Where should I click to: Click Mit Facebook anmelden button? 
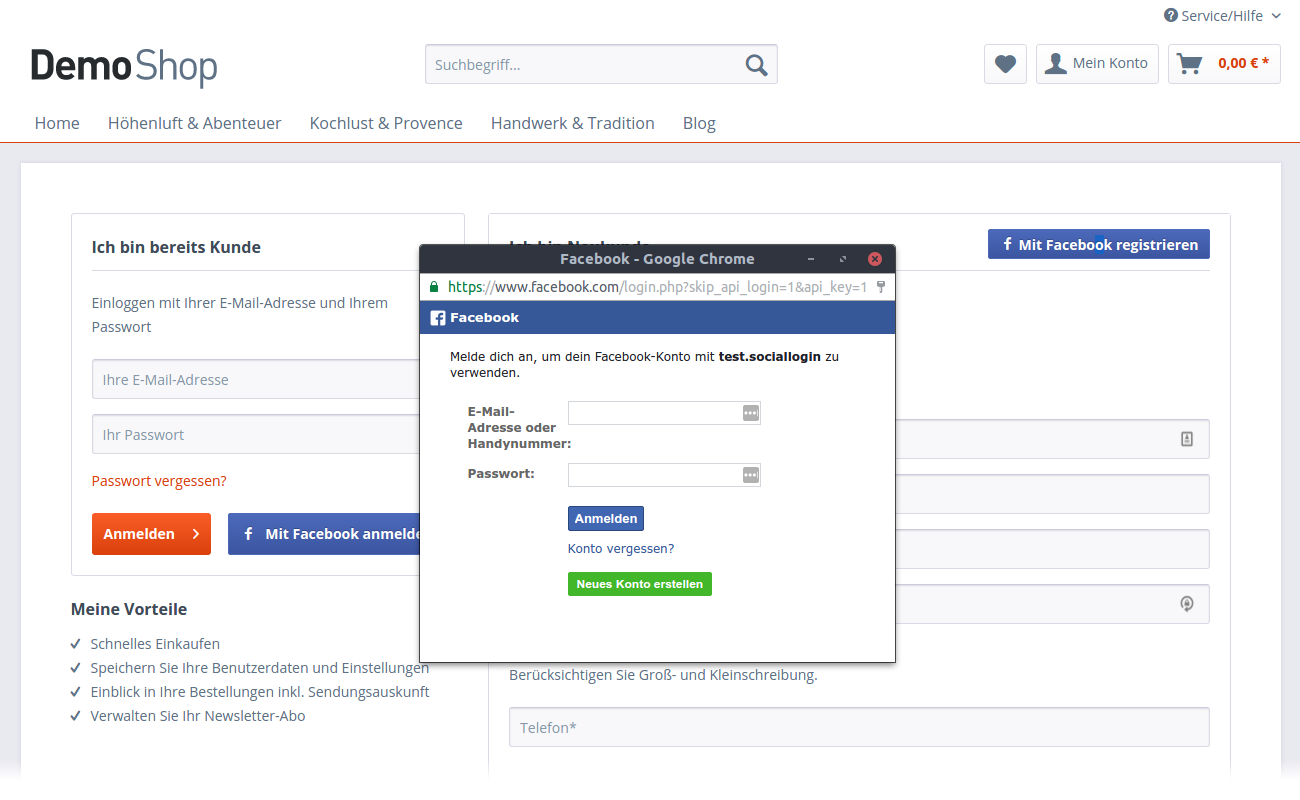click(x=324, y=534)
